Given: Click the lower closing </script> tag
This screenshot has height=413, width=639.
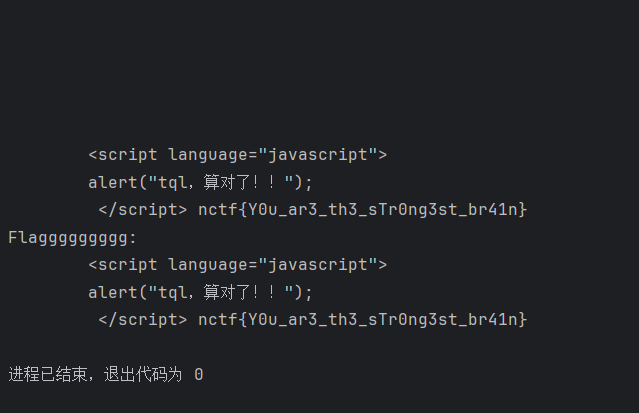Looking at the screenshot, I should coord(142,319).
